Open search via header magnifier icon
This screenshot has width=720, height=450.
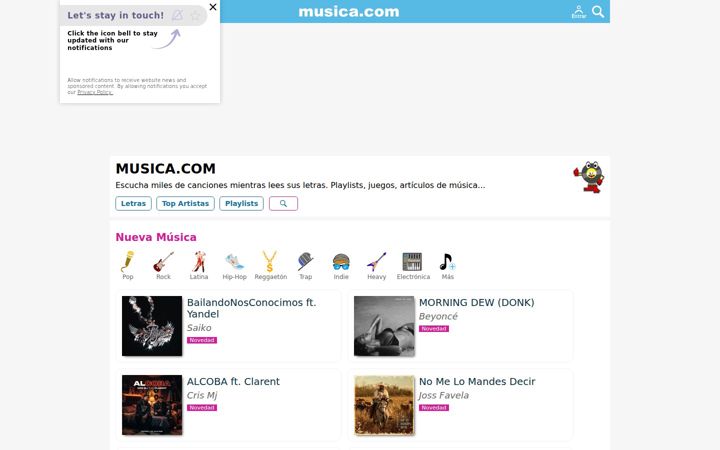598,11
